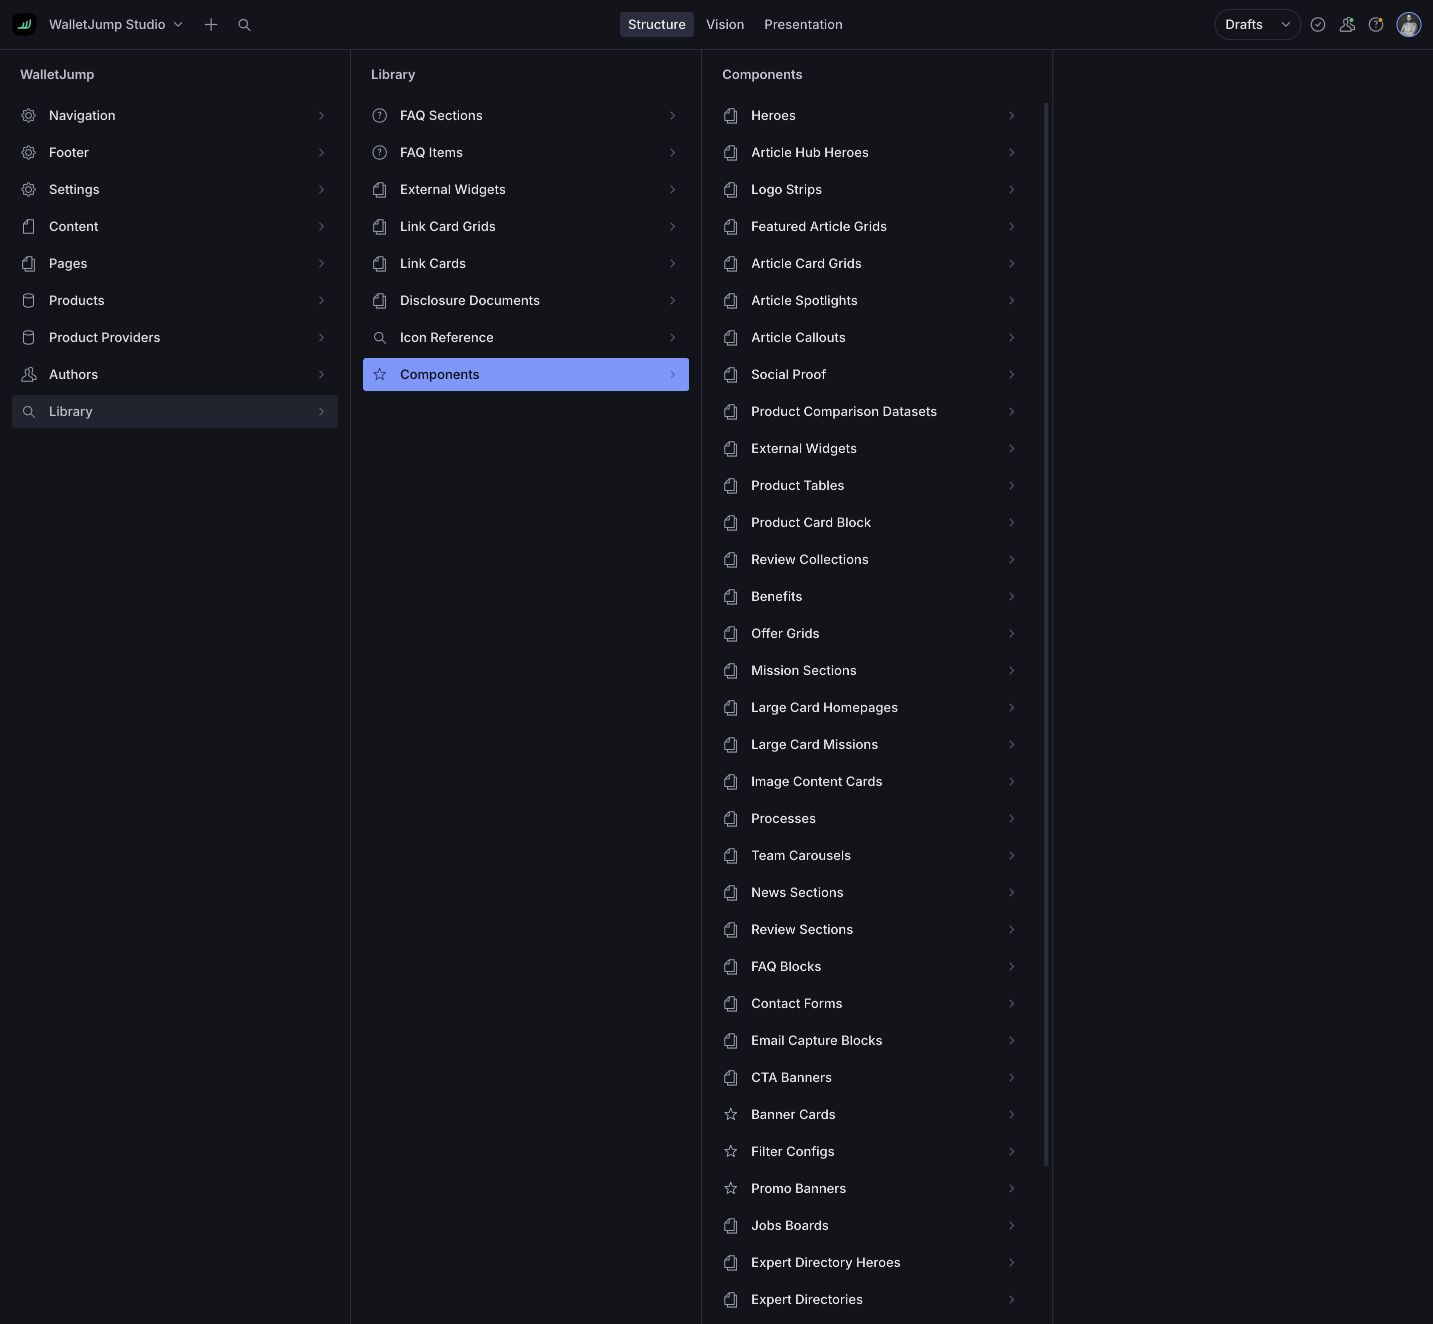The width and height of the screenshot is (1433, 1324).
Task: Switch to the Vision tab
Action: [725, 24]
